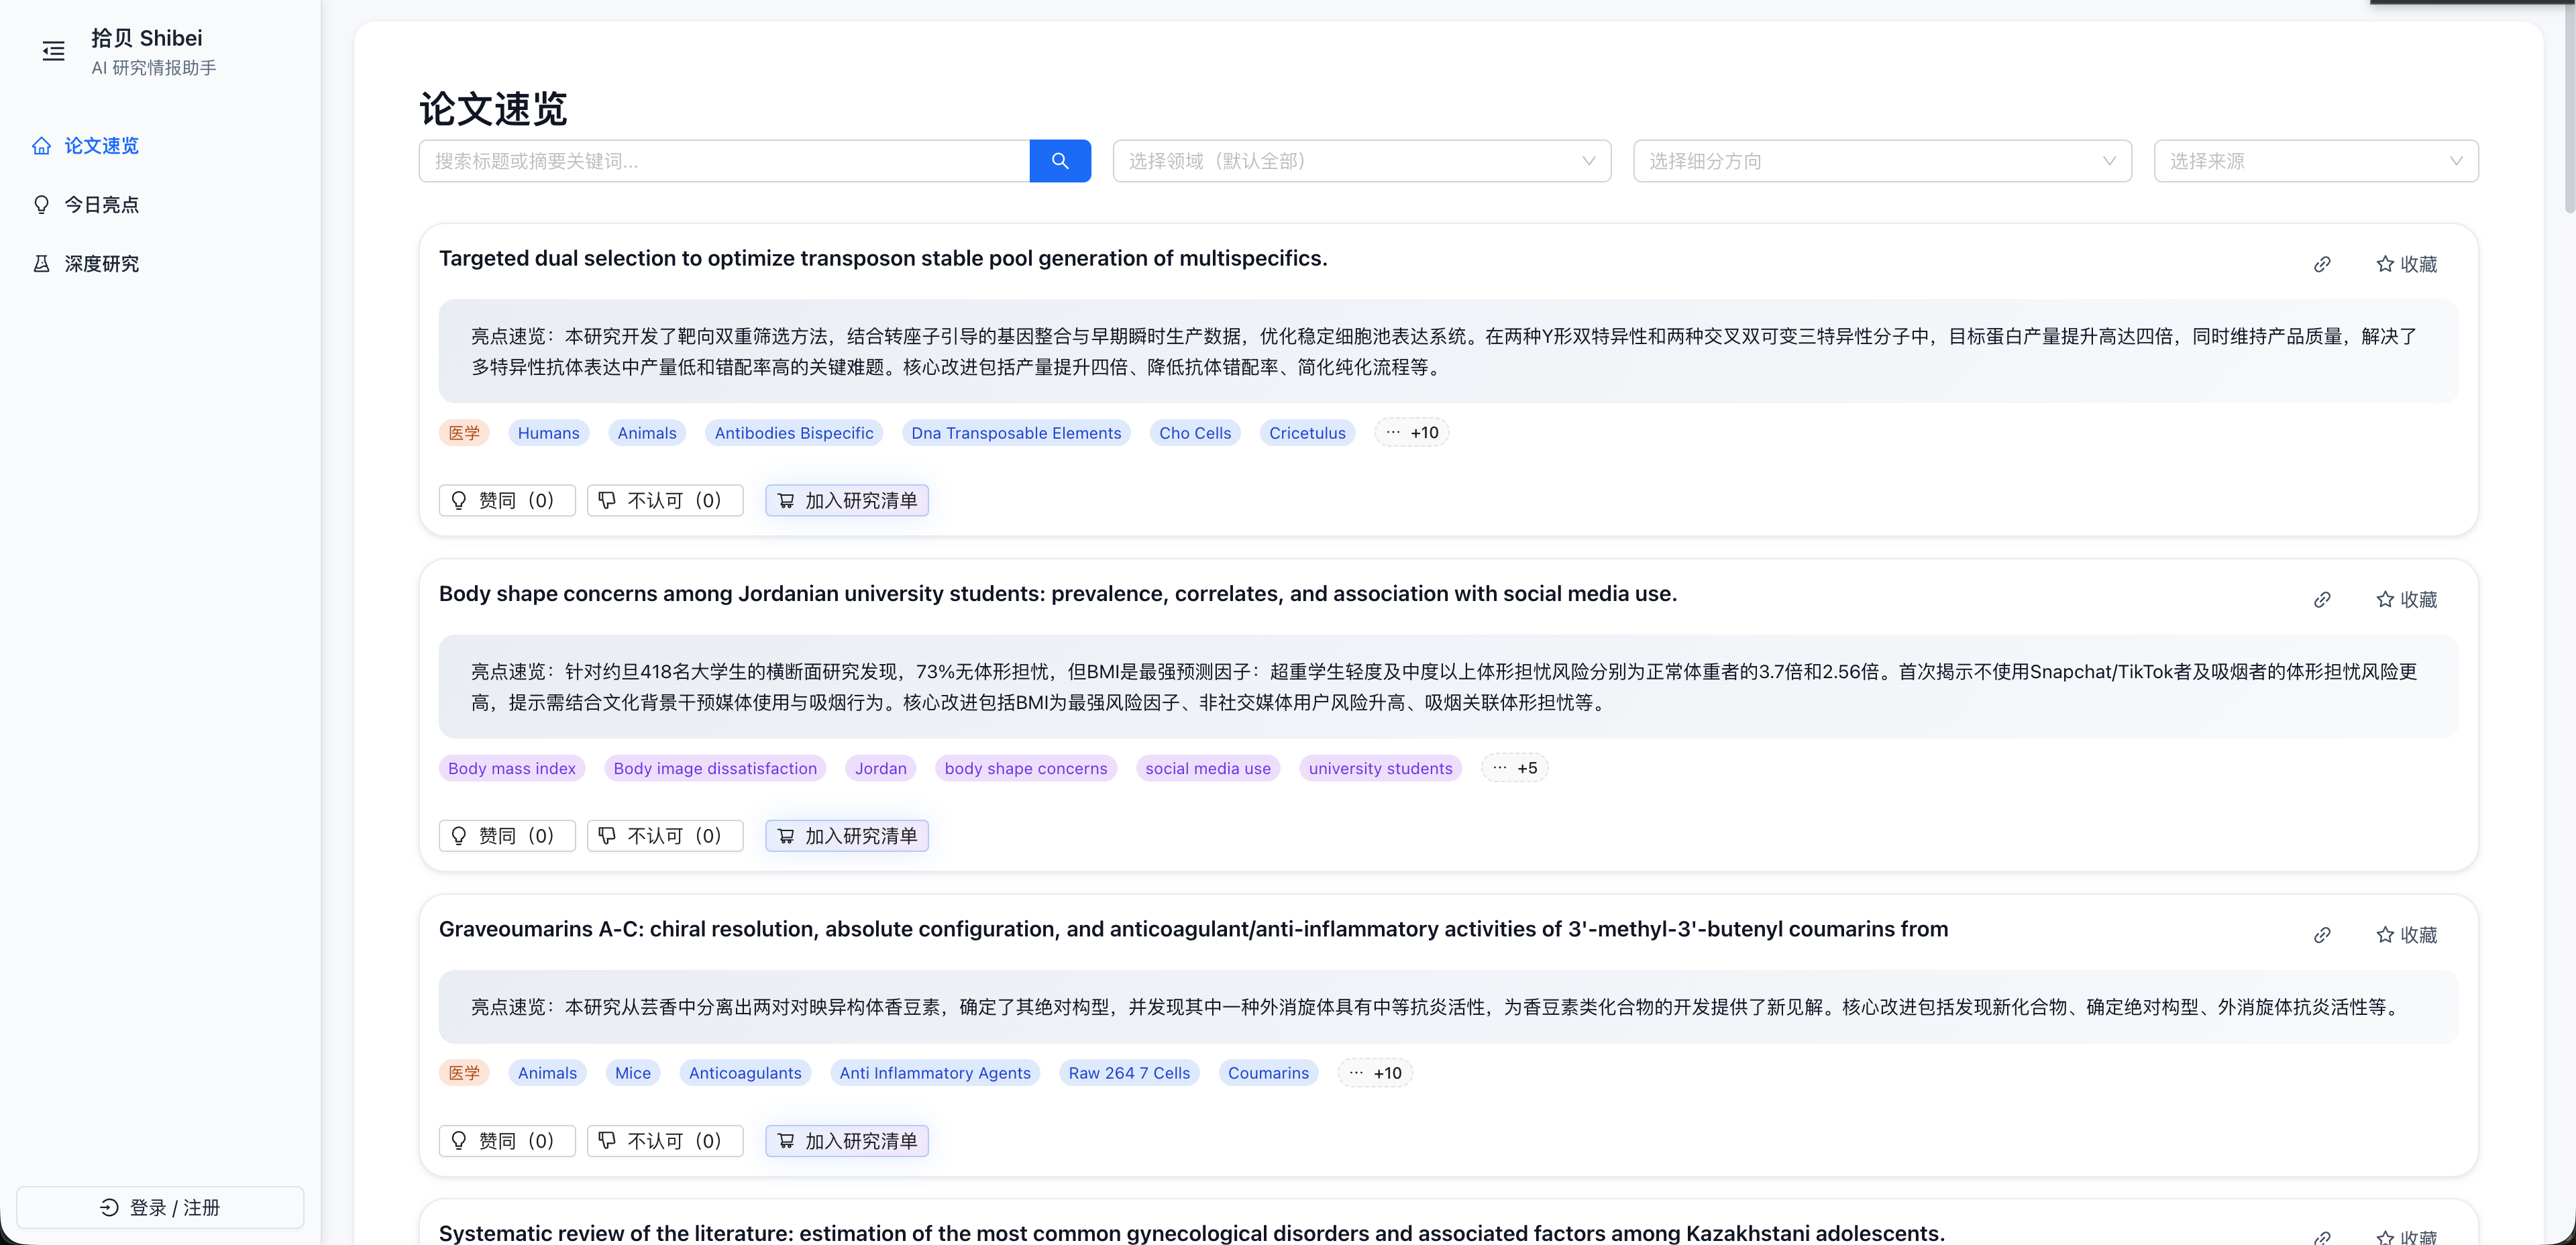This screenshot has height=1245, width=2576.
Task: Open the 选择细分方向 dropdown
Action: pyautogui.click(x=1881, y=160)
